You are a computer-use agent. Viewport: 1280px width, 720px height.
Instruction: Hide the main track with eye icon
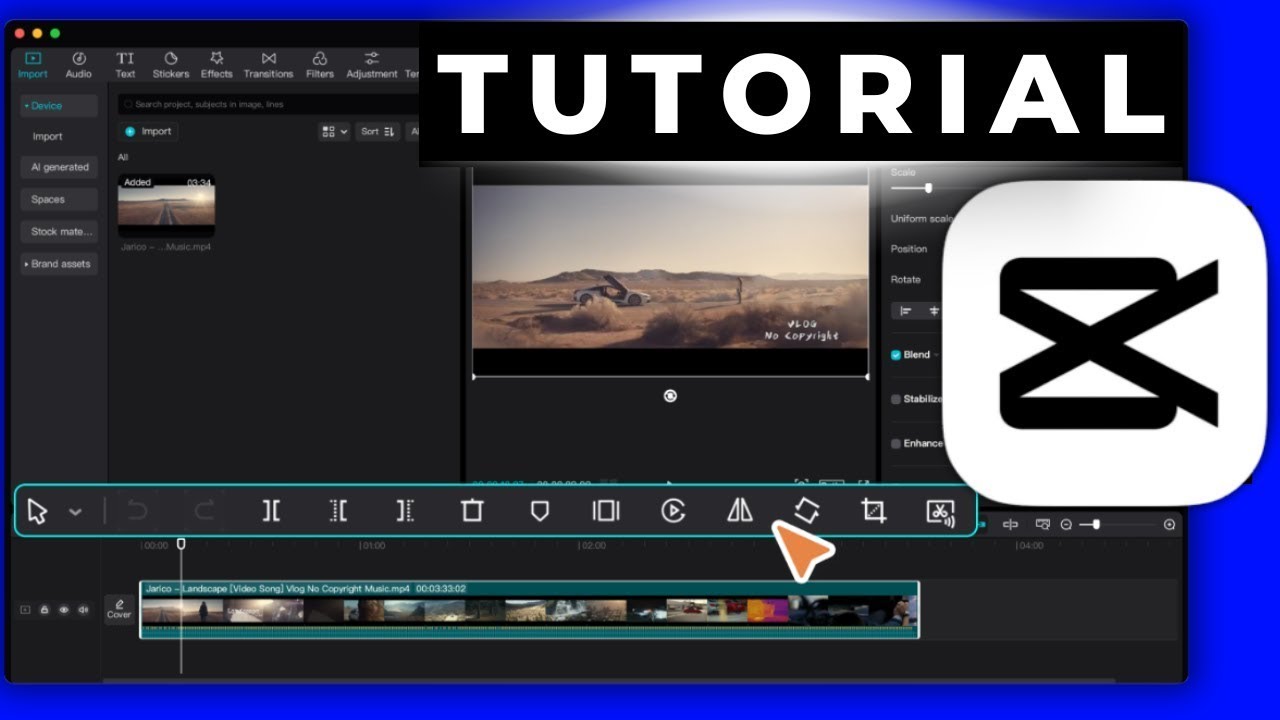point(64,609)
